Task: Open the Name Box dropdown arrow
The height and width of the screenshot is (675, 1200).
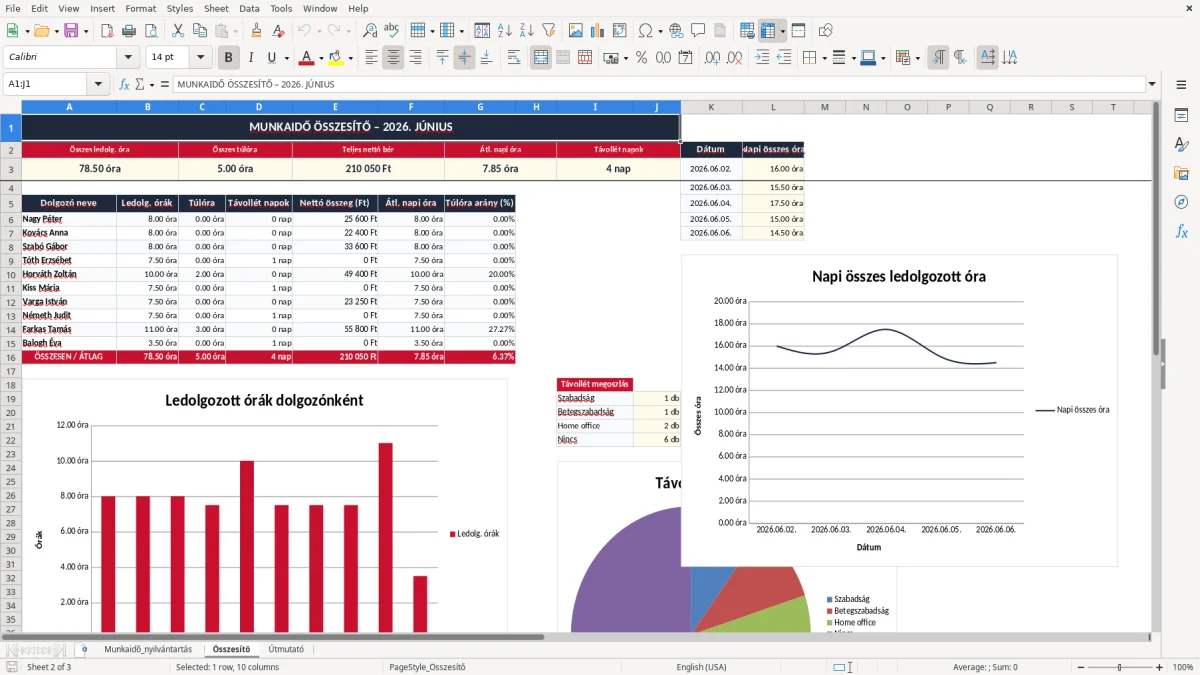Action: [98, 84]
